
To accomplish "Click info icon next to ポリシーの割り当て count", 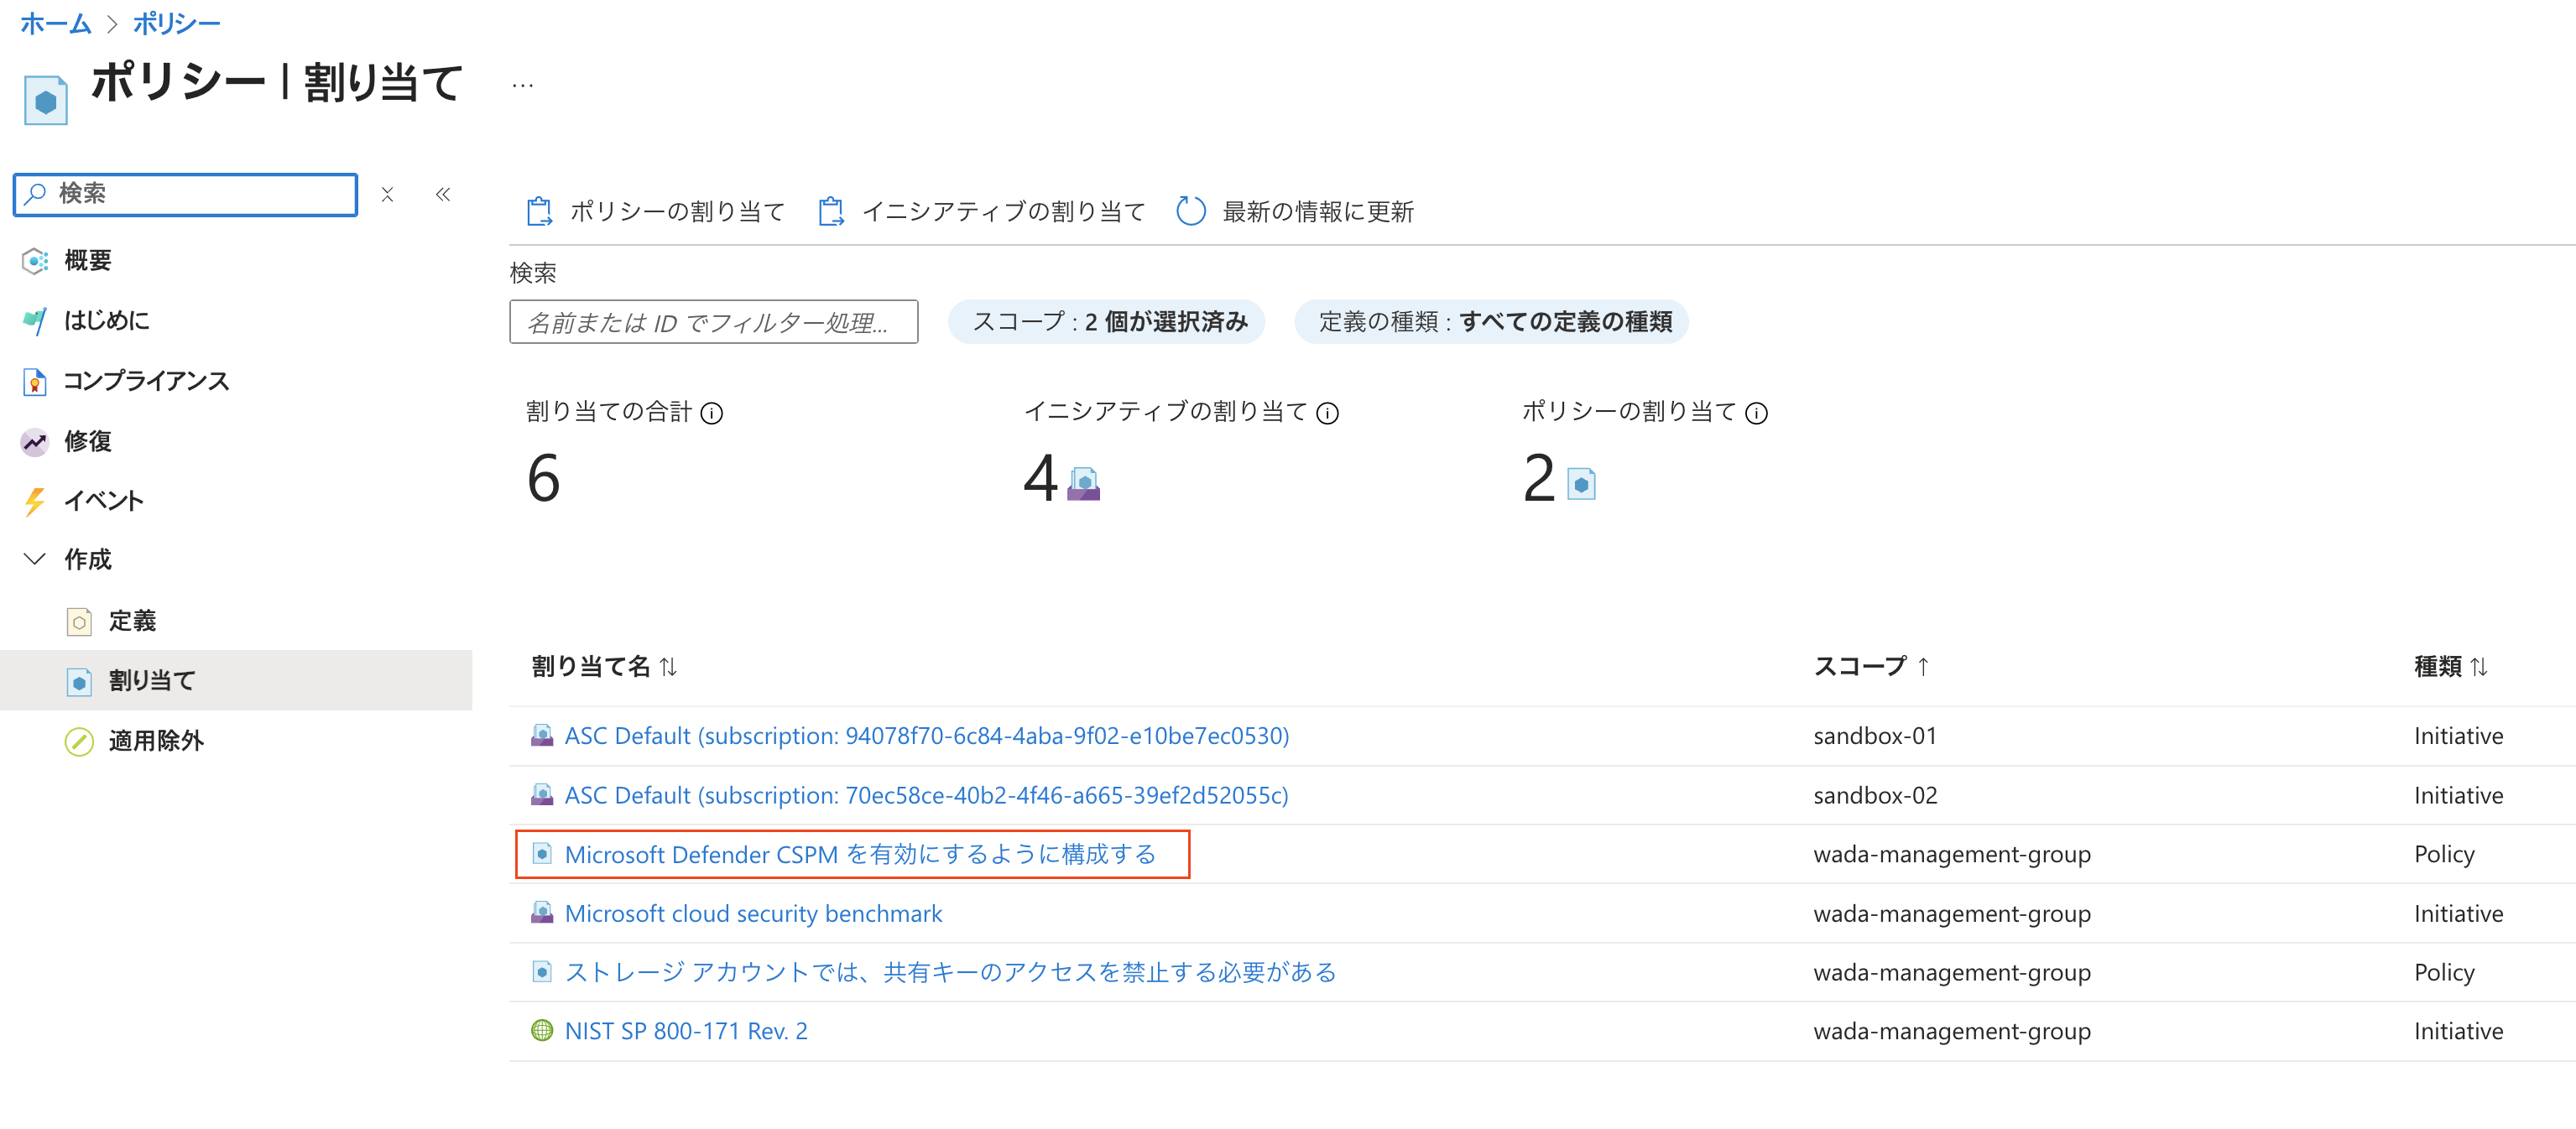I will 1757,413.
